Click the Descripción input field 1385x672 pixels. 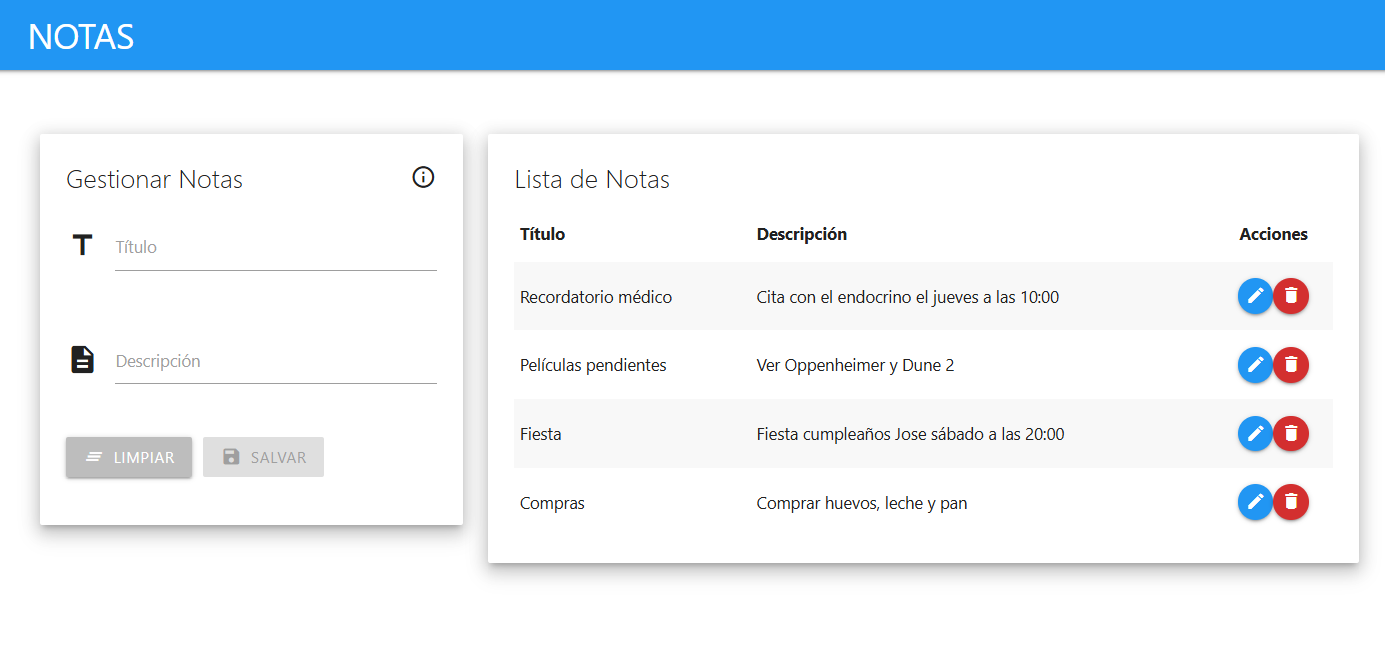[275, 360]
